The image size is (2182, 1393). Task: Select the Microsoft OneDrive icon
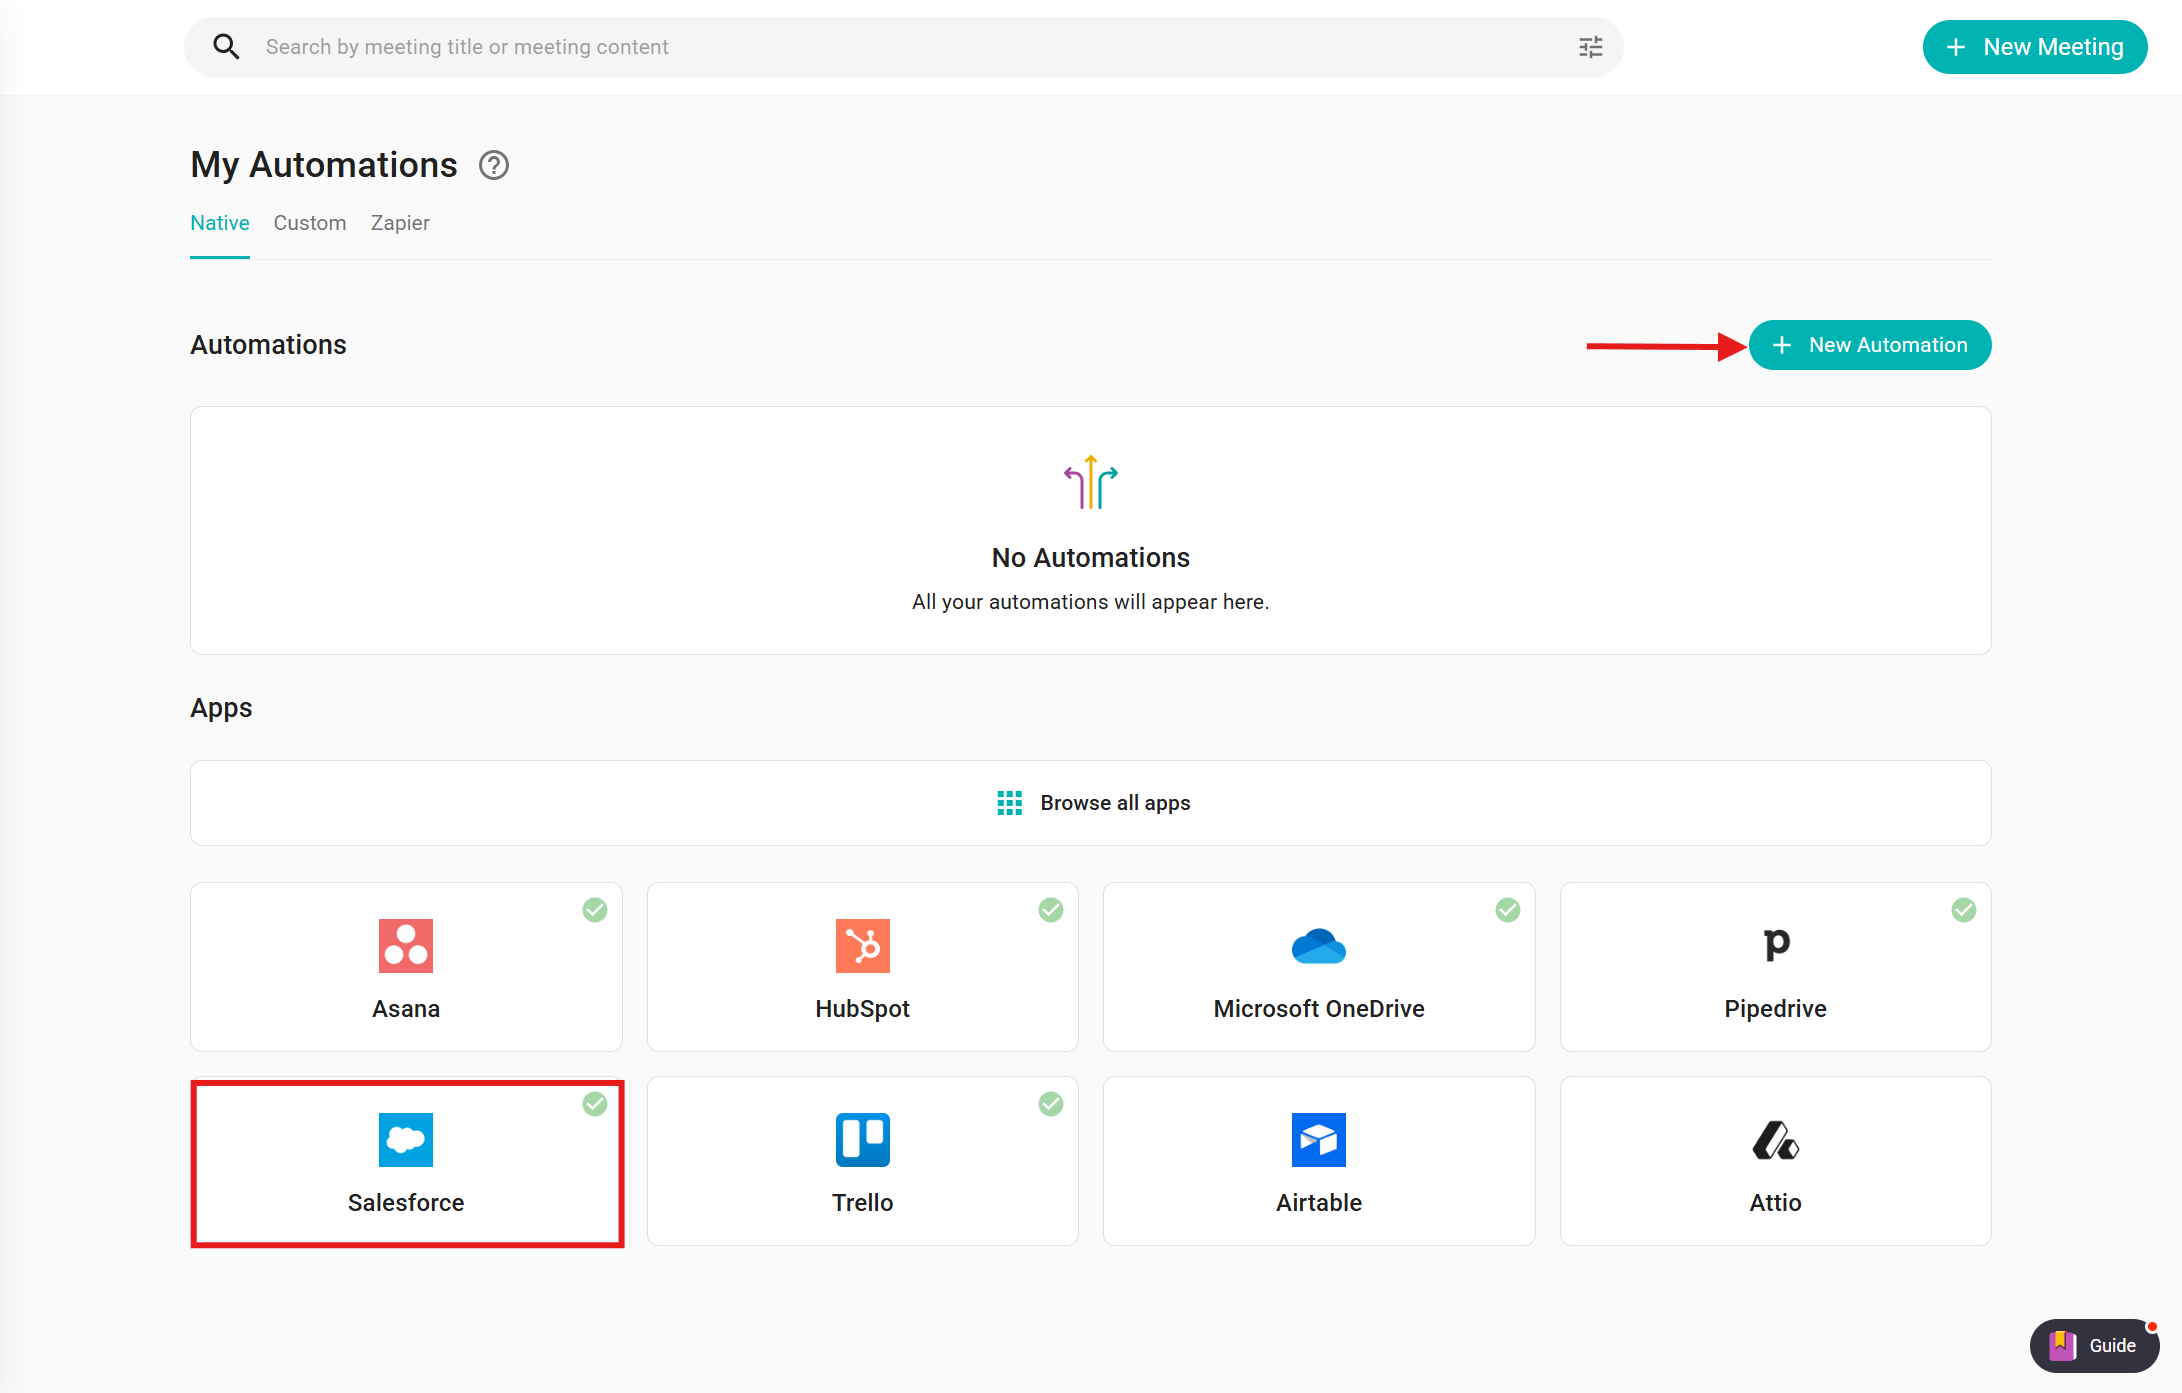tap(1318, 945)
